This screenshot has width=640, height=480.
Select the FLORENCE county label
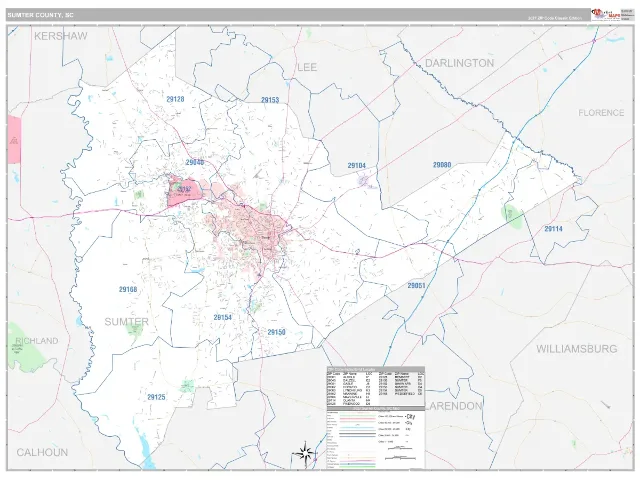tap(601, 113)
